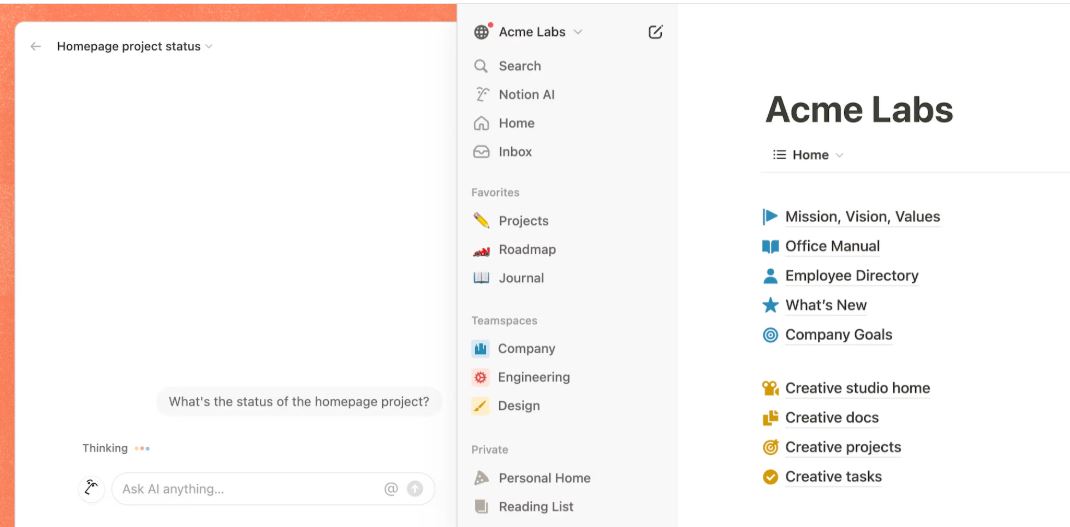This screenshot has height=527, width=1070.
Task: Click the Engineering teamspace gear icon
Action: [480, 378]
